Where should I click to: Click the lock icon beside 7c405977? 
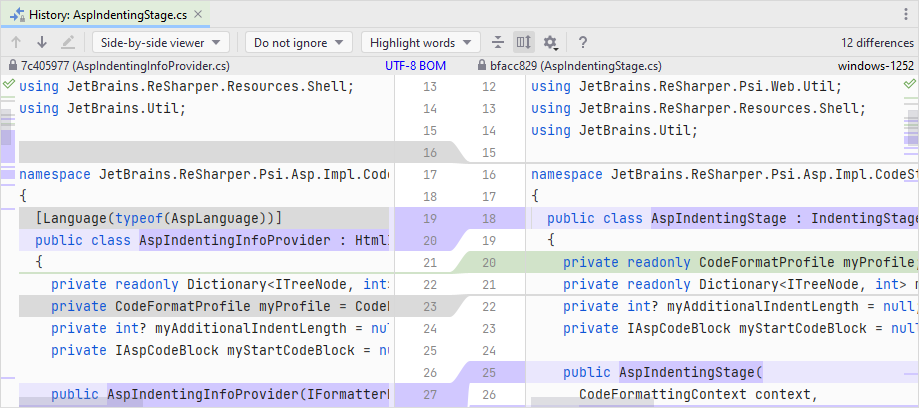[13, 66]
